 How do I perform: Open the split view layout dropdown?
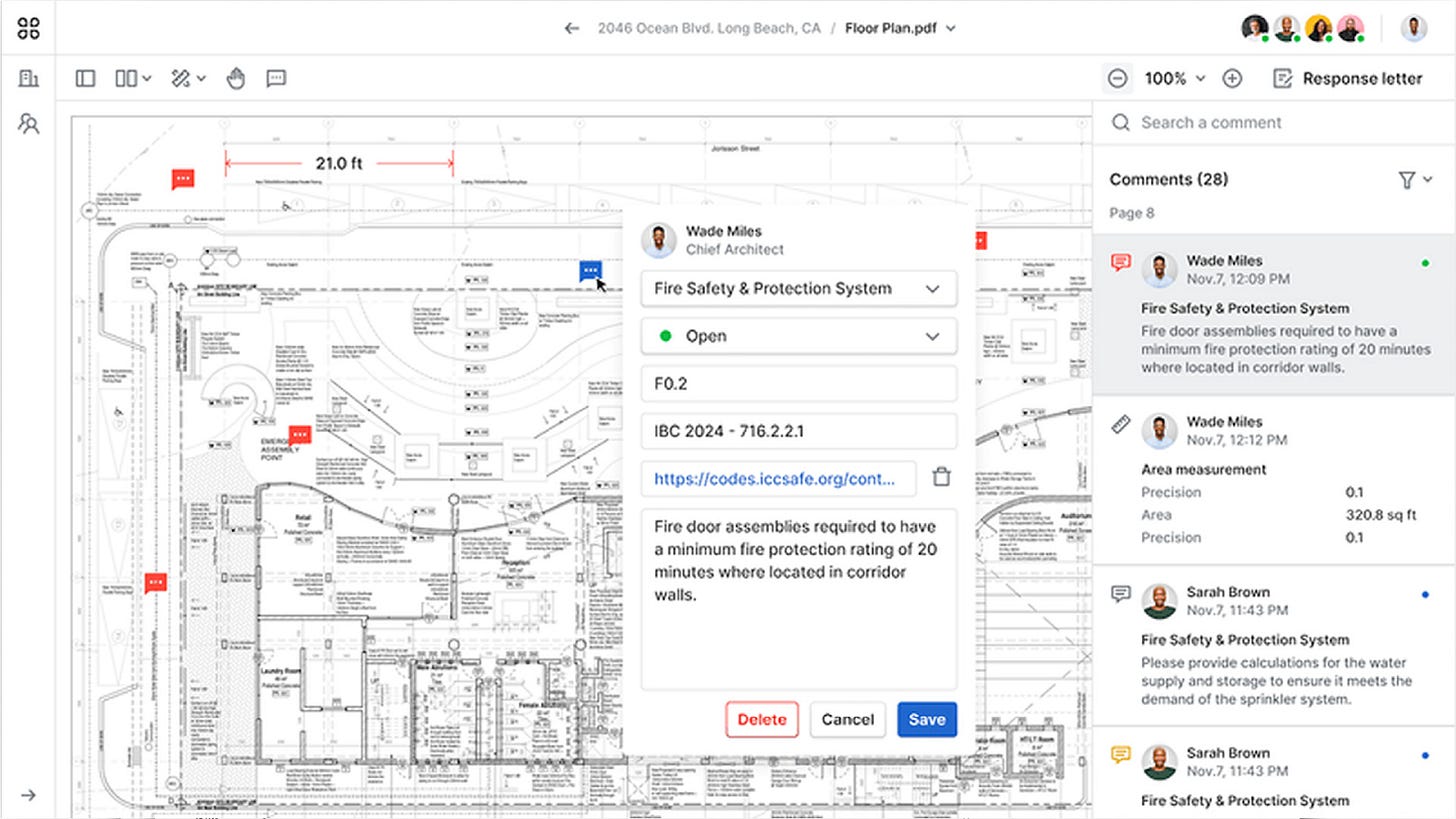point(132,78)
